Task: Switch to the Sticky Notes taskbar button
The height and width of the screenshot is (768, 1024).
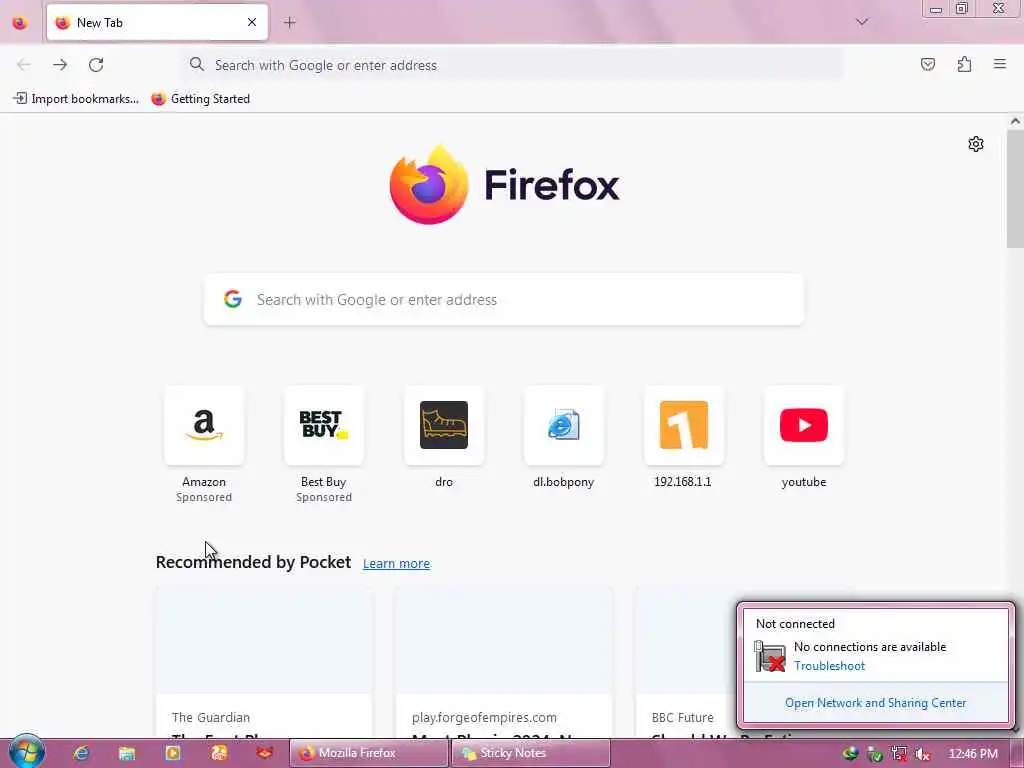Action: (531, 753)
